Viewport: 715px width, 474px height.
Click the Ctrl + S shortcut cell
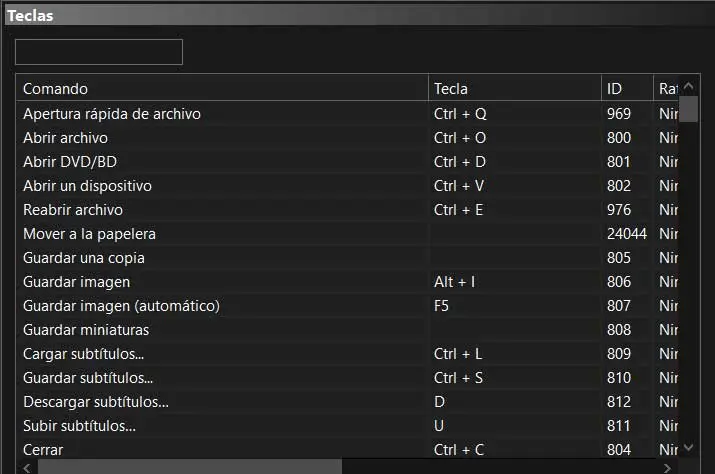click(x=459, y=378)
